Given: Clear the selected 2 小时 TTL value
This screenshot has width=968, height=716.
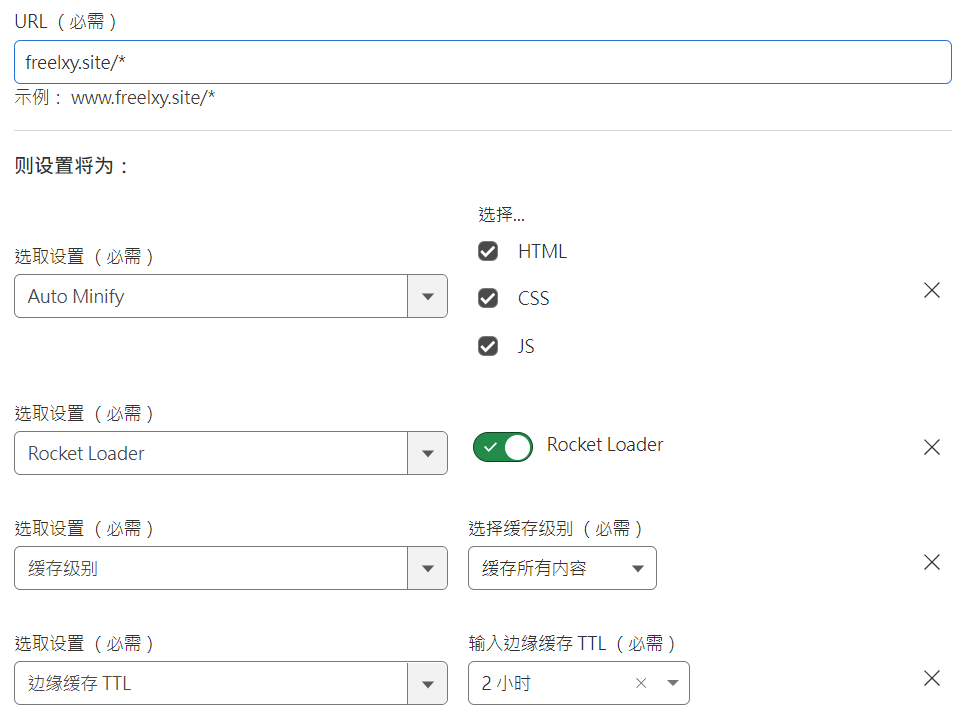Looking at the screenshot, I should click(x=641, y=684).
